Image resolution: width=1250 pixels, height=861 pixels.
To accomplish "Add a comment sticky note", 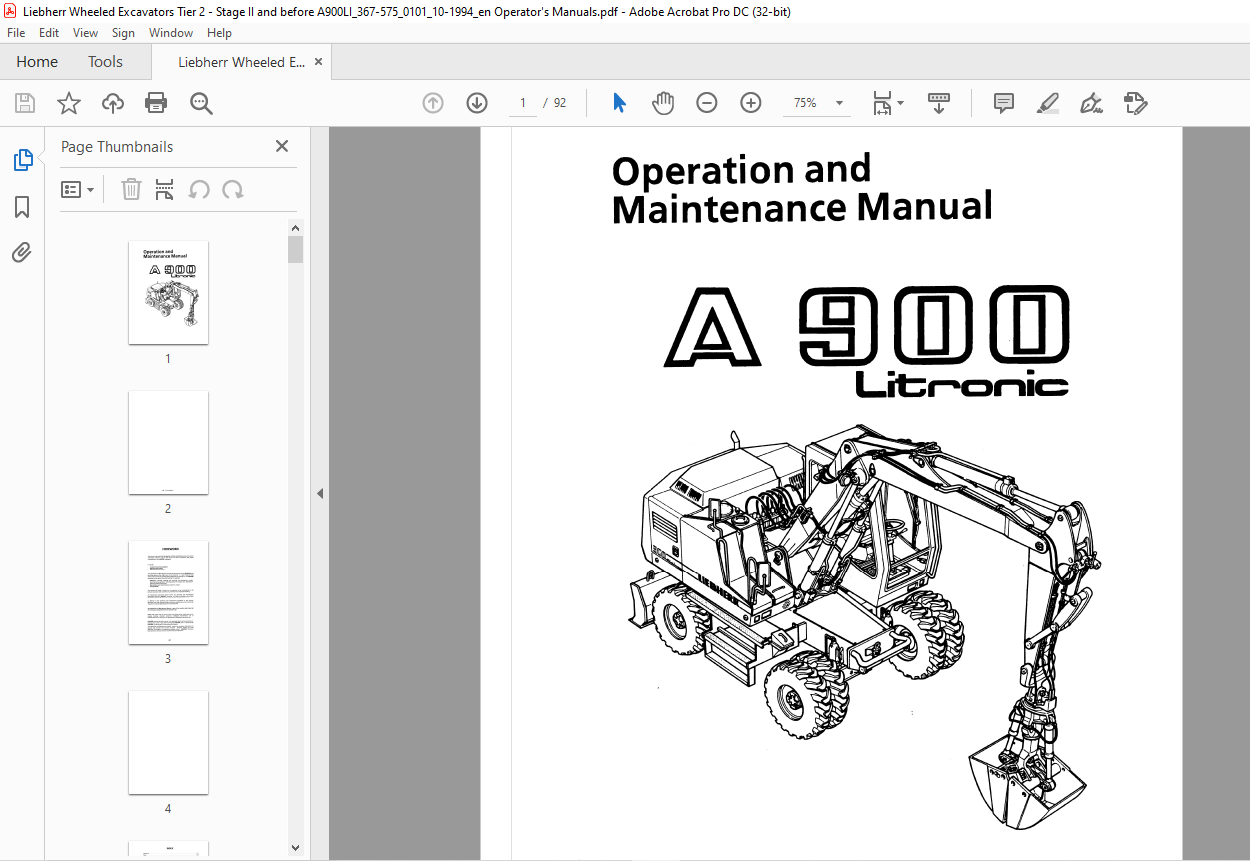I will 1004,103.
